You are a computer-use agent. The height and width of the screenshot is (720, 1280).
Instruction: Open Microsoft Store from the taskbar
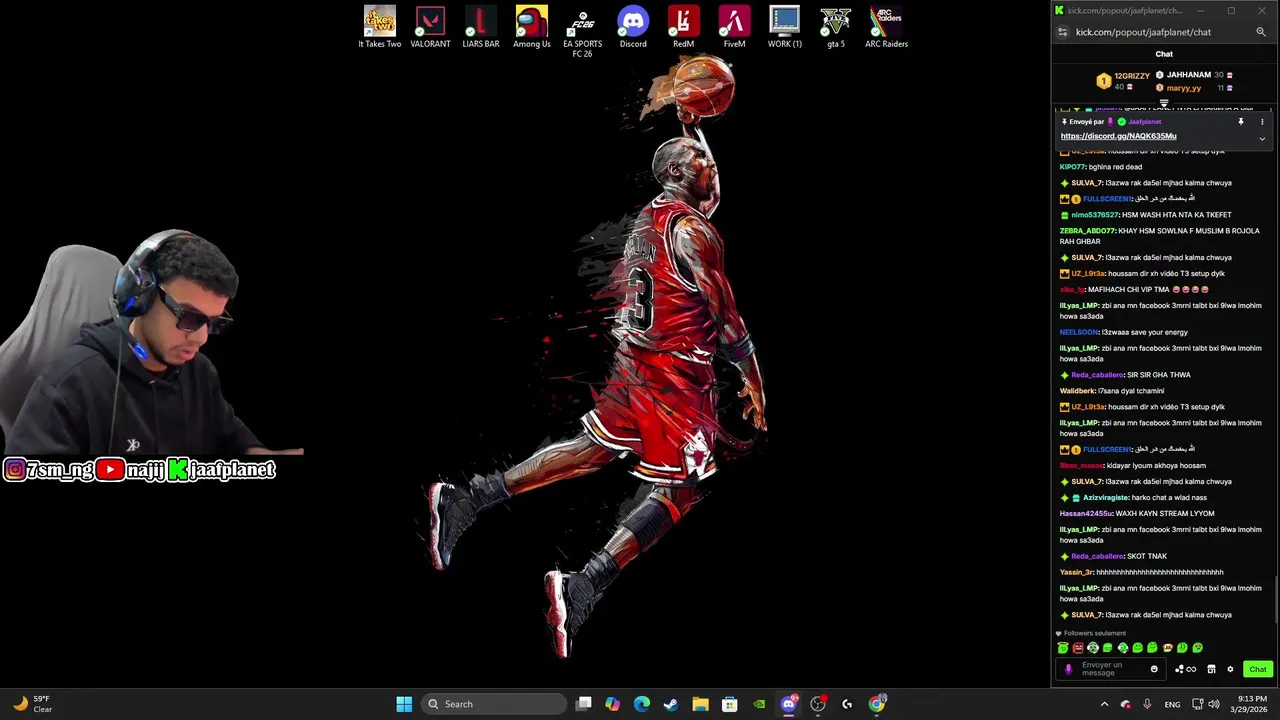click(730, 704)
